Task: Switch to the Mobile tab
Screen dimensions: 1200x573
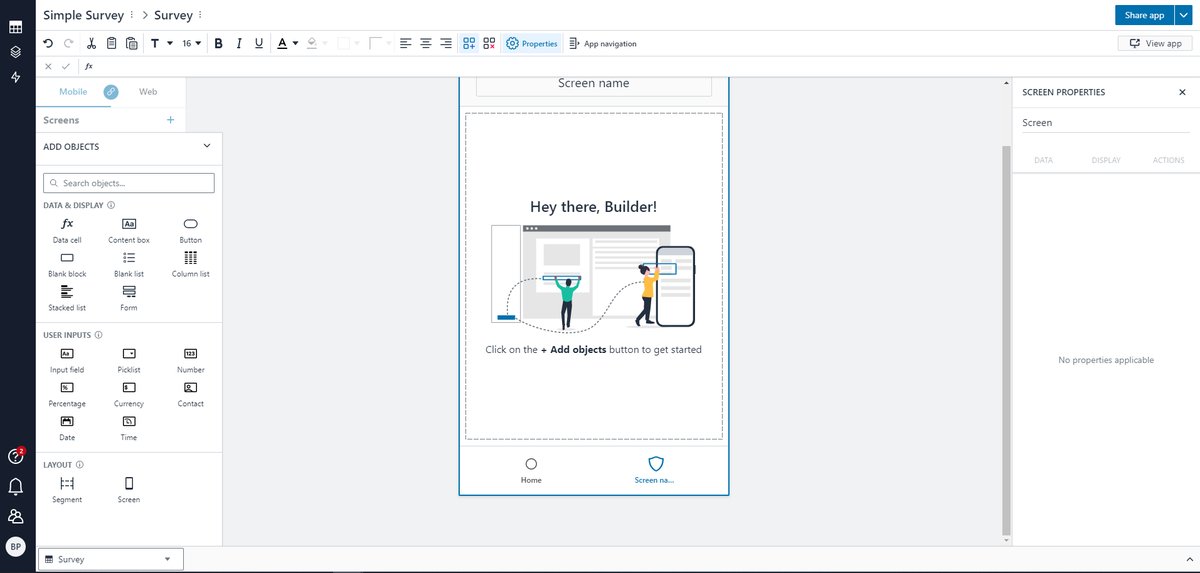Action: click(73, 91)
